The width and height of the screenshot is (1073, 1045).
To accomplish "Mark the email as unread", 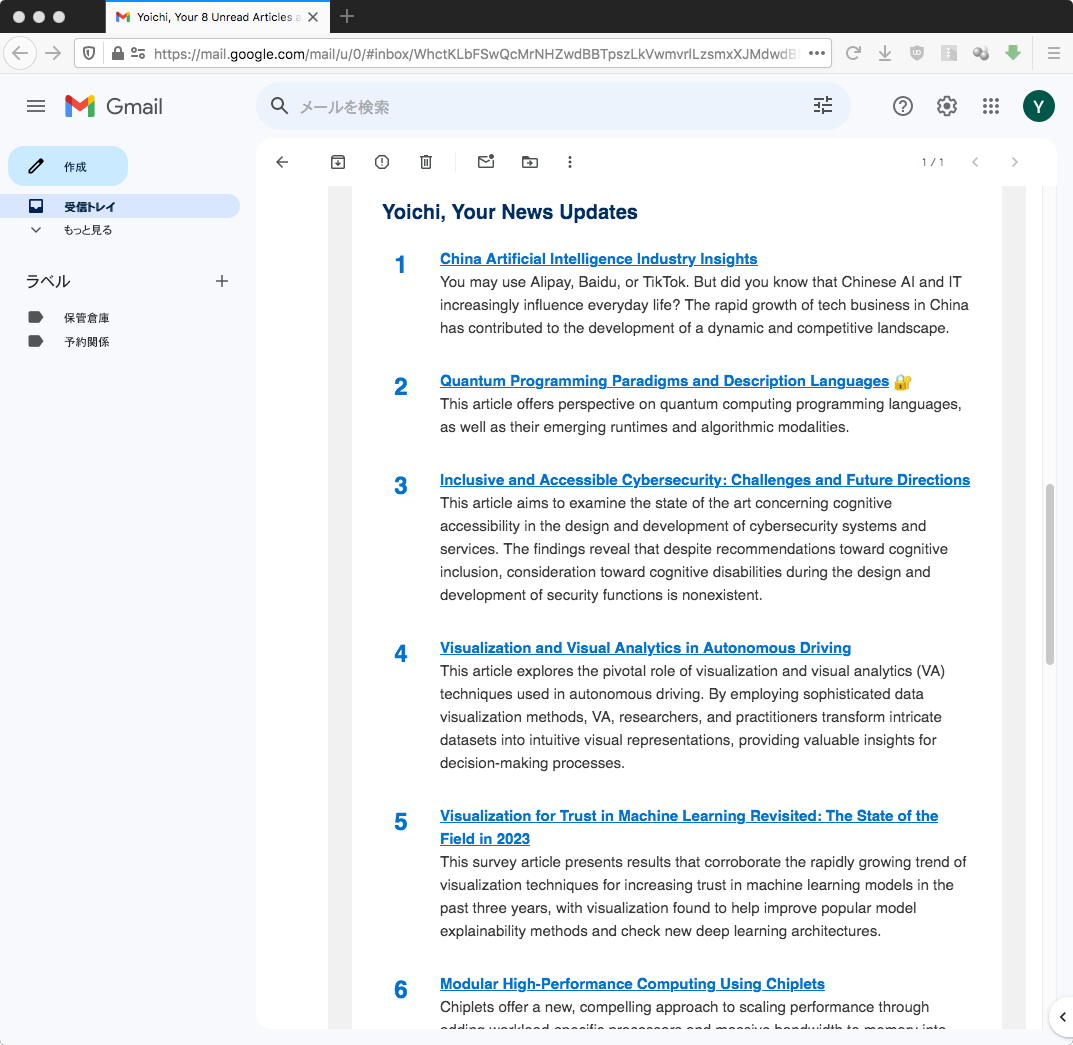I will point(486,162).
